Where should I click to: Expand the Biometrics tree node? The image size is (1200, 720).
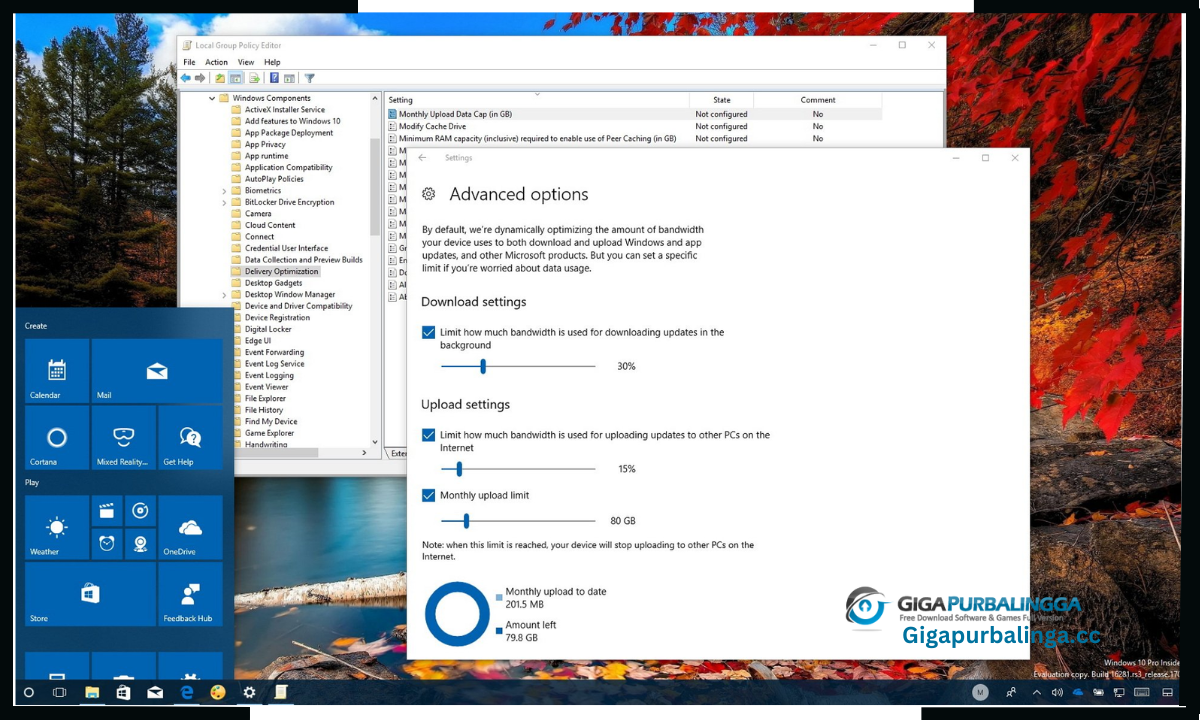coord(224,190)
